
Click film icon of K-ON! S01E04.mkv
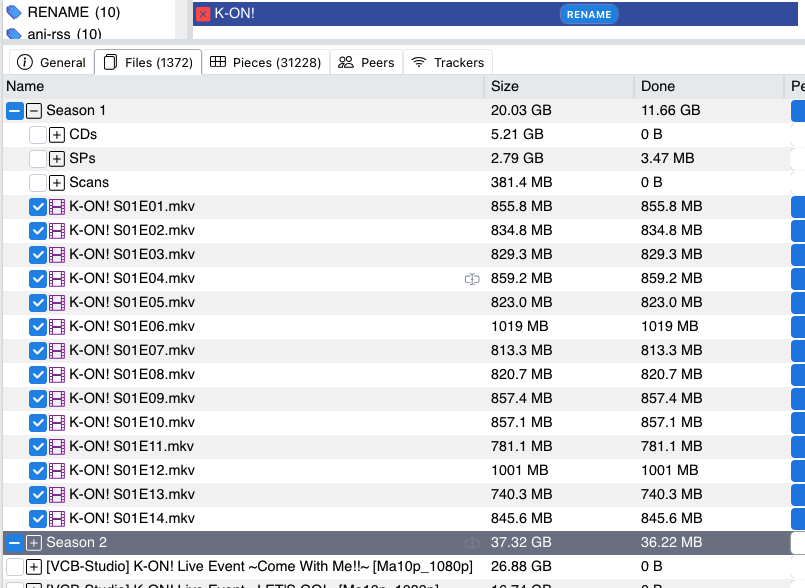57,278
